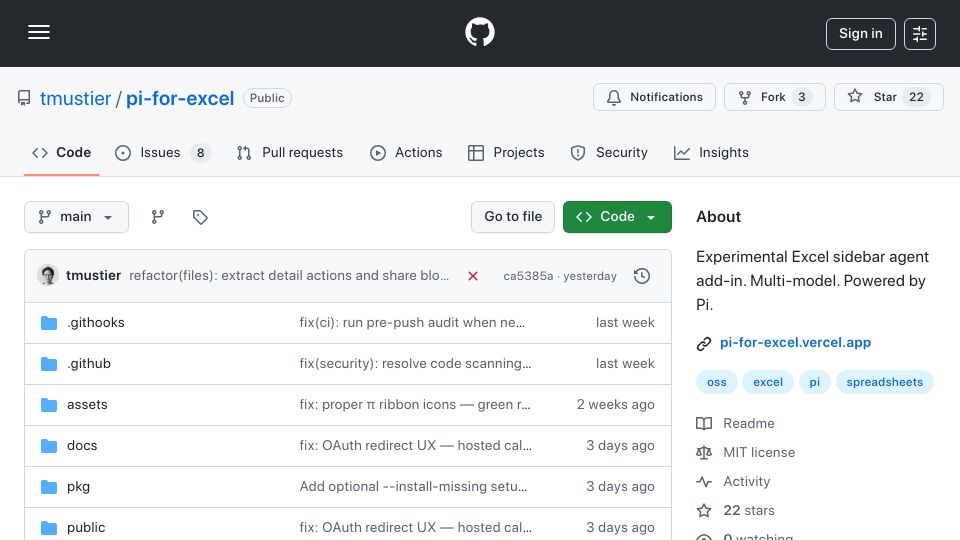View failed checks red X icon
Image resolution: width=960 pixels, height=540 pixels.
tap(473, 276)
